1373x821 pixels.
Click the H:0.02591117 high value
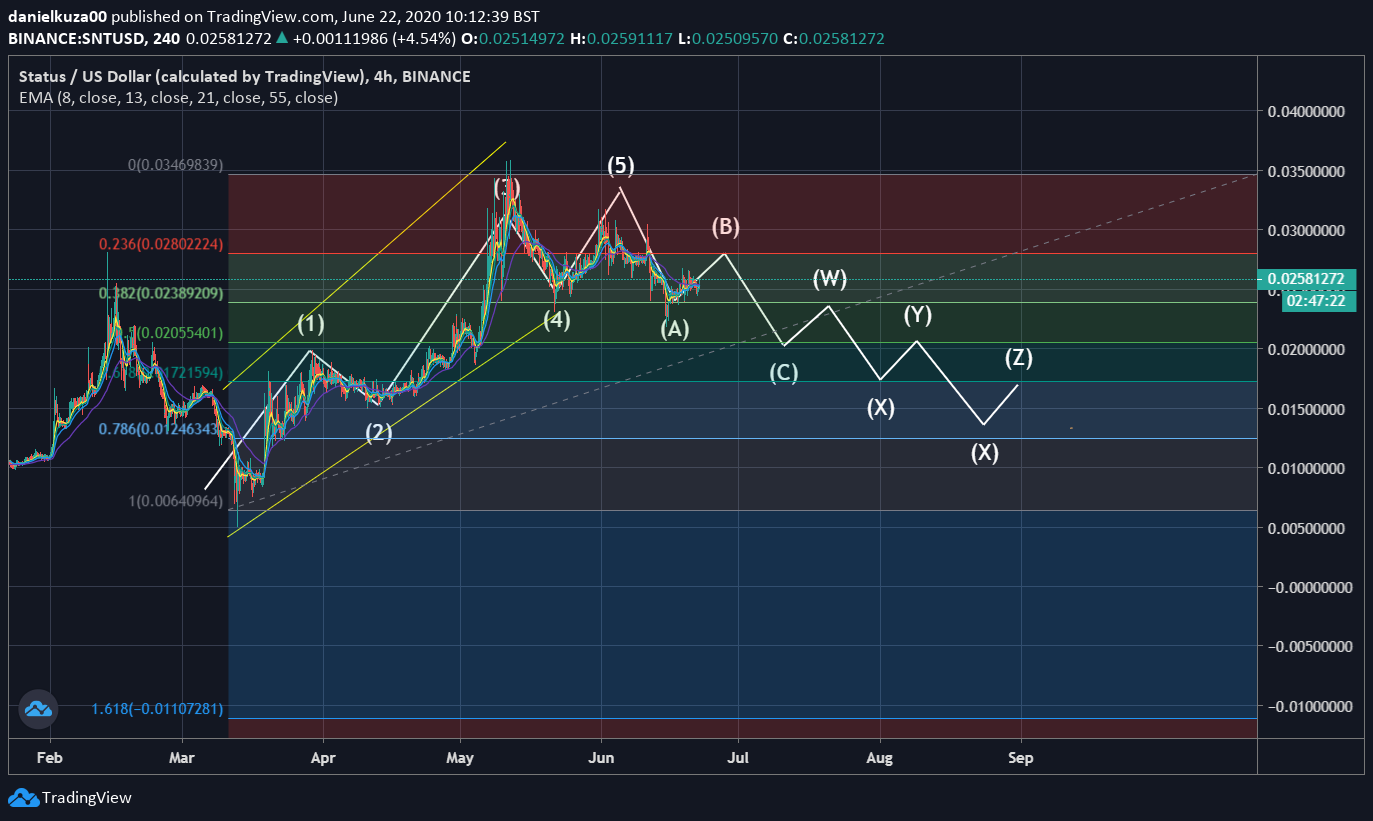click(x=620, y=38)
